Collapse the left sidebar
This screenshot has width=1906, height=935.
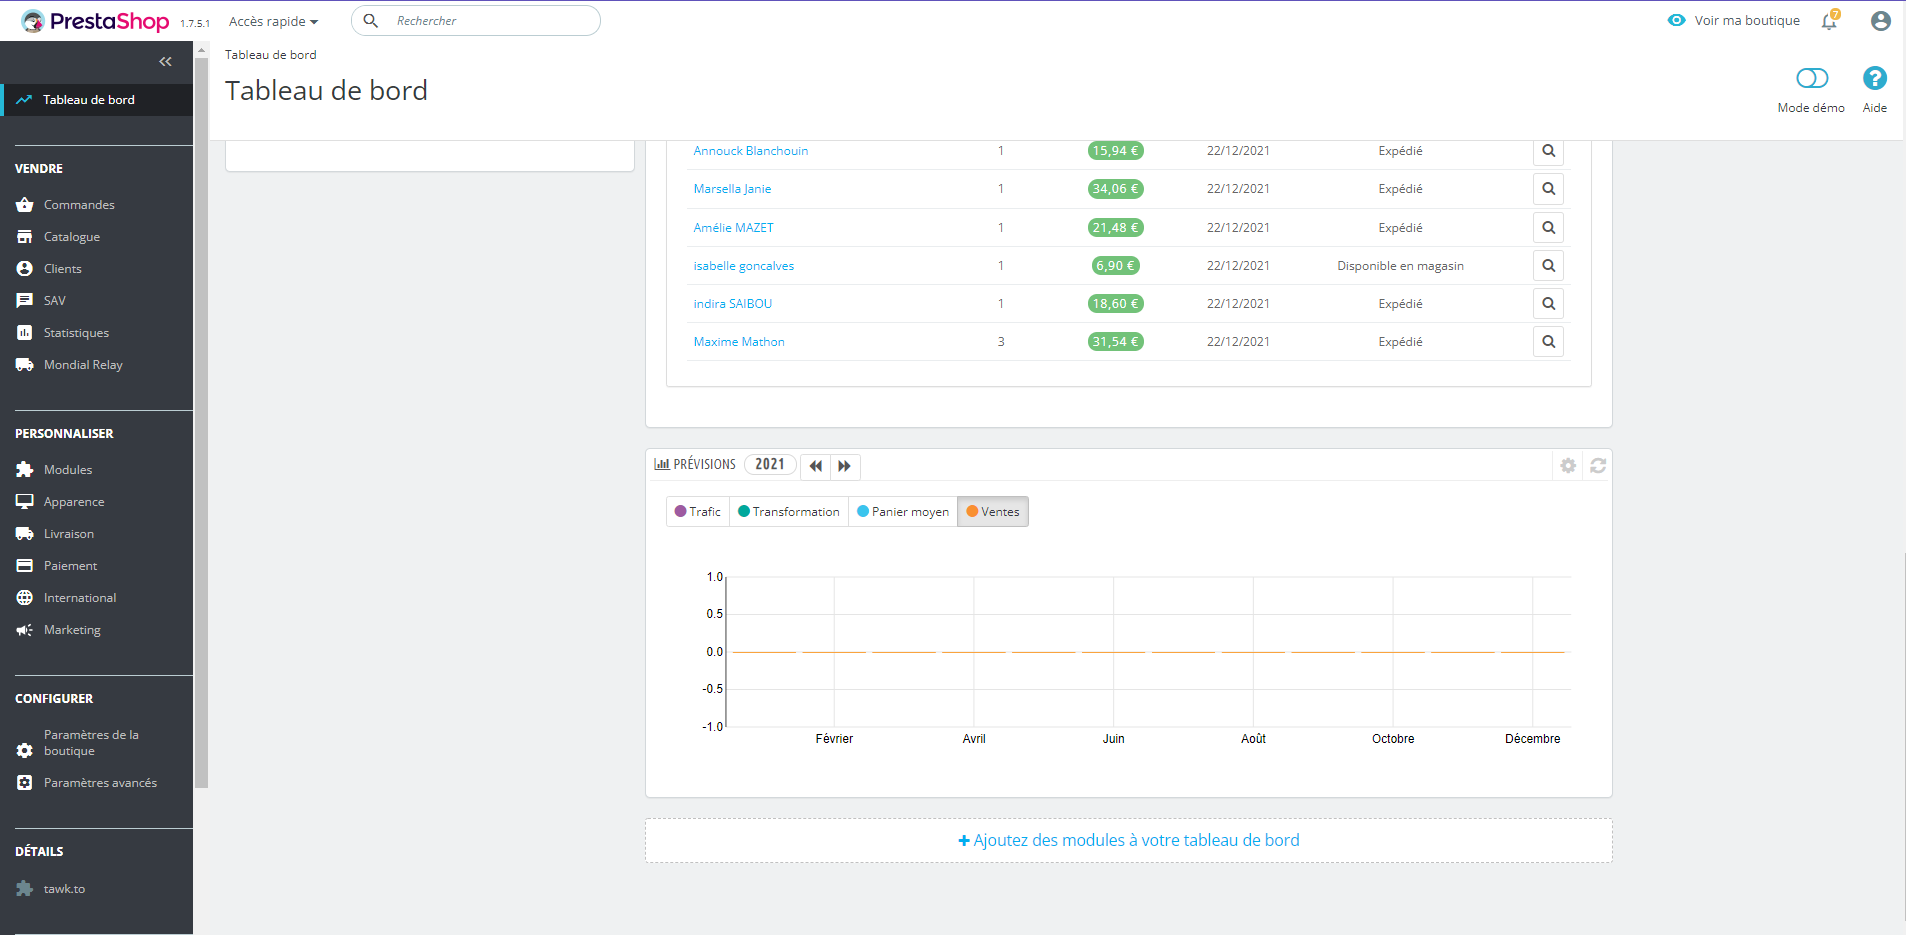click(x=166, y=61)
